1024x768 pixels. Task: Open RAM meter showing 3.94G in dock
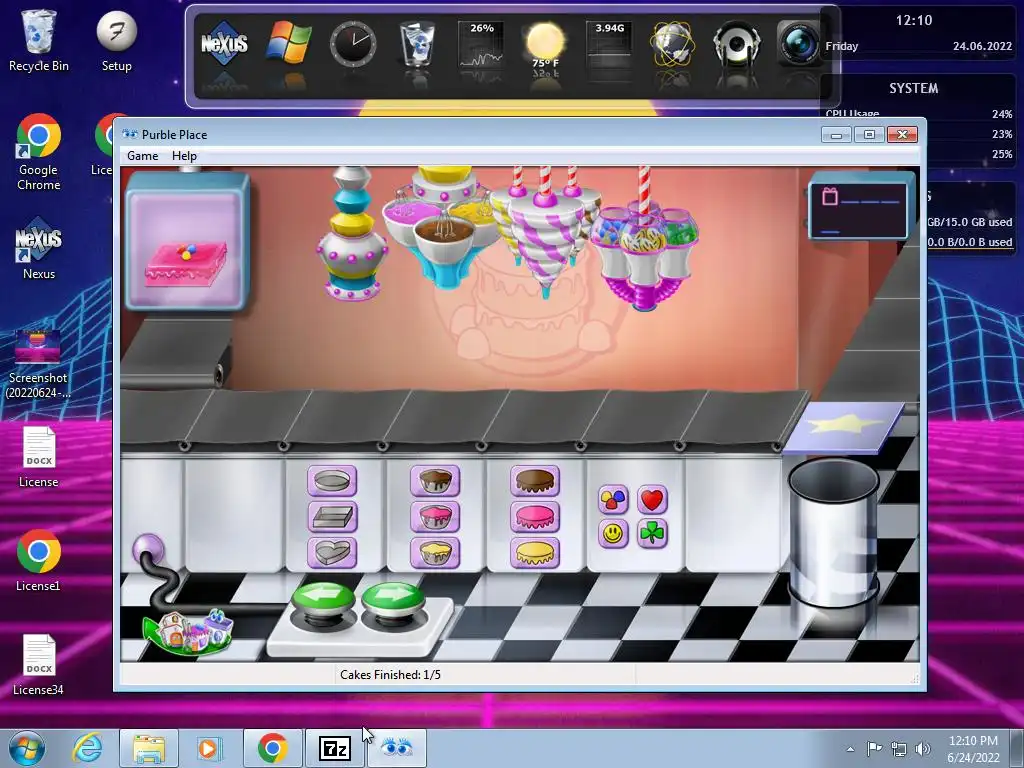[x=609, y=45]
